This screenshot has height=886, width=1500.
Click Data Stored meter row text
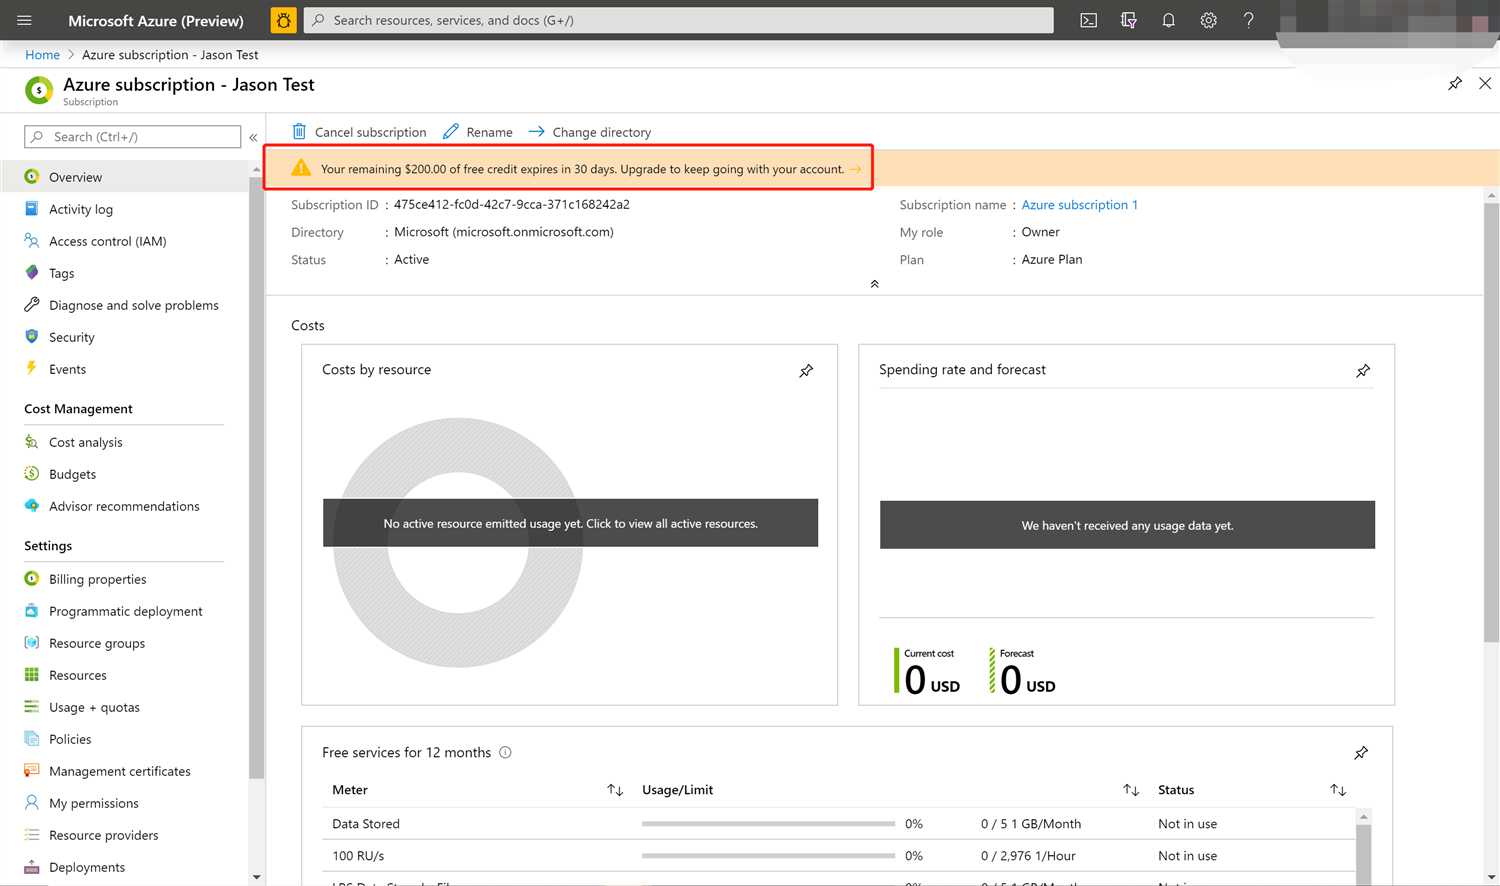(x=366, y=824)
